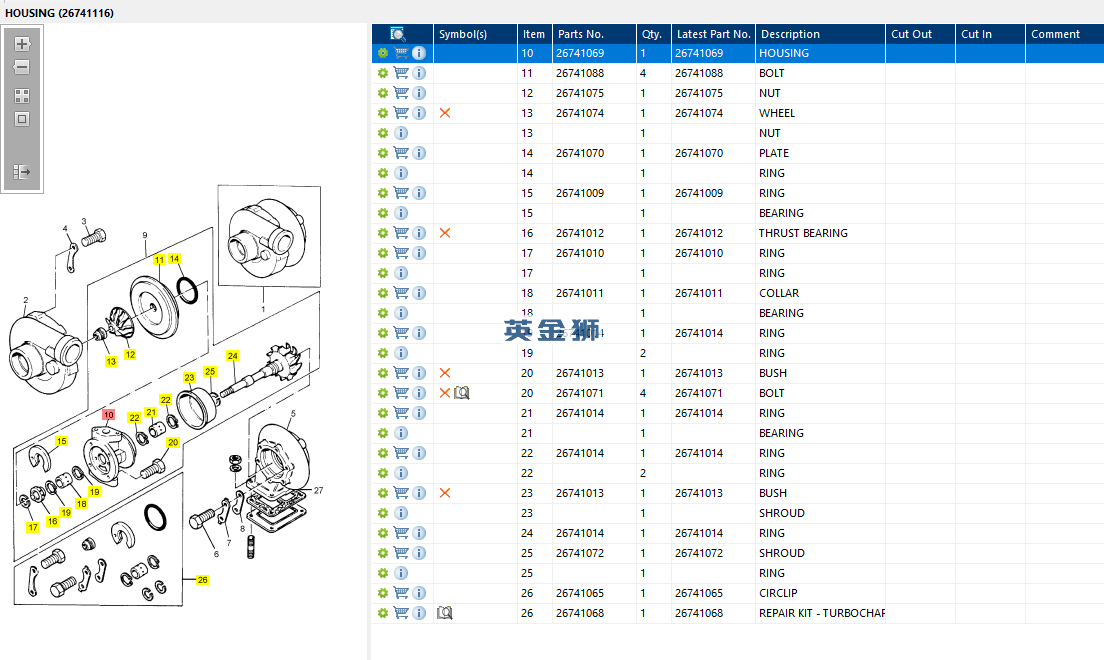
Task: Select callout 16 on the diagram
Action: click(52, 521)
